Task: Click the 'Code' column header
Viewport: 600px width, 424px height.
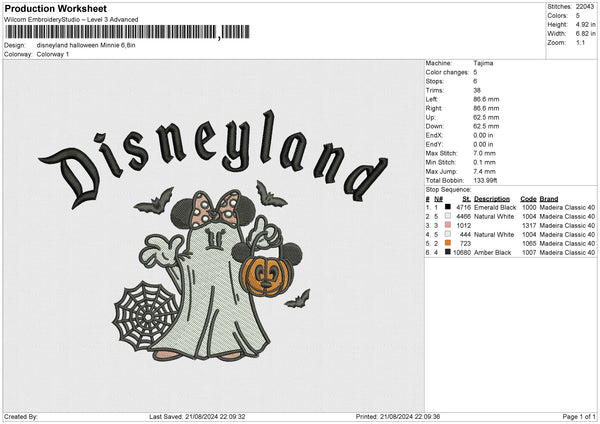Action: tap(528, 199)
